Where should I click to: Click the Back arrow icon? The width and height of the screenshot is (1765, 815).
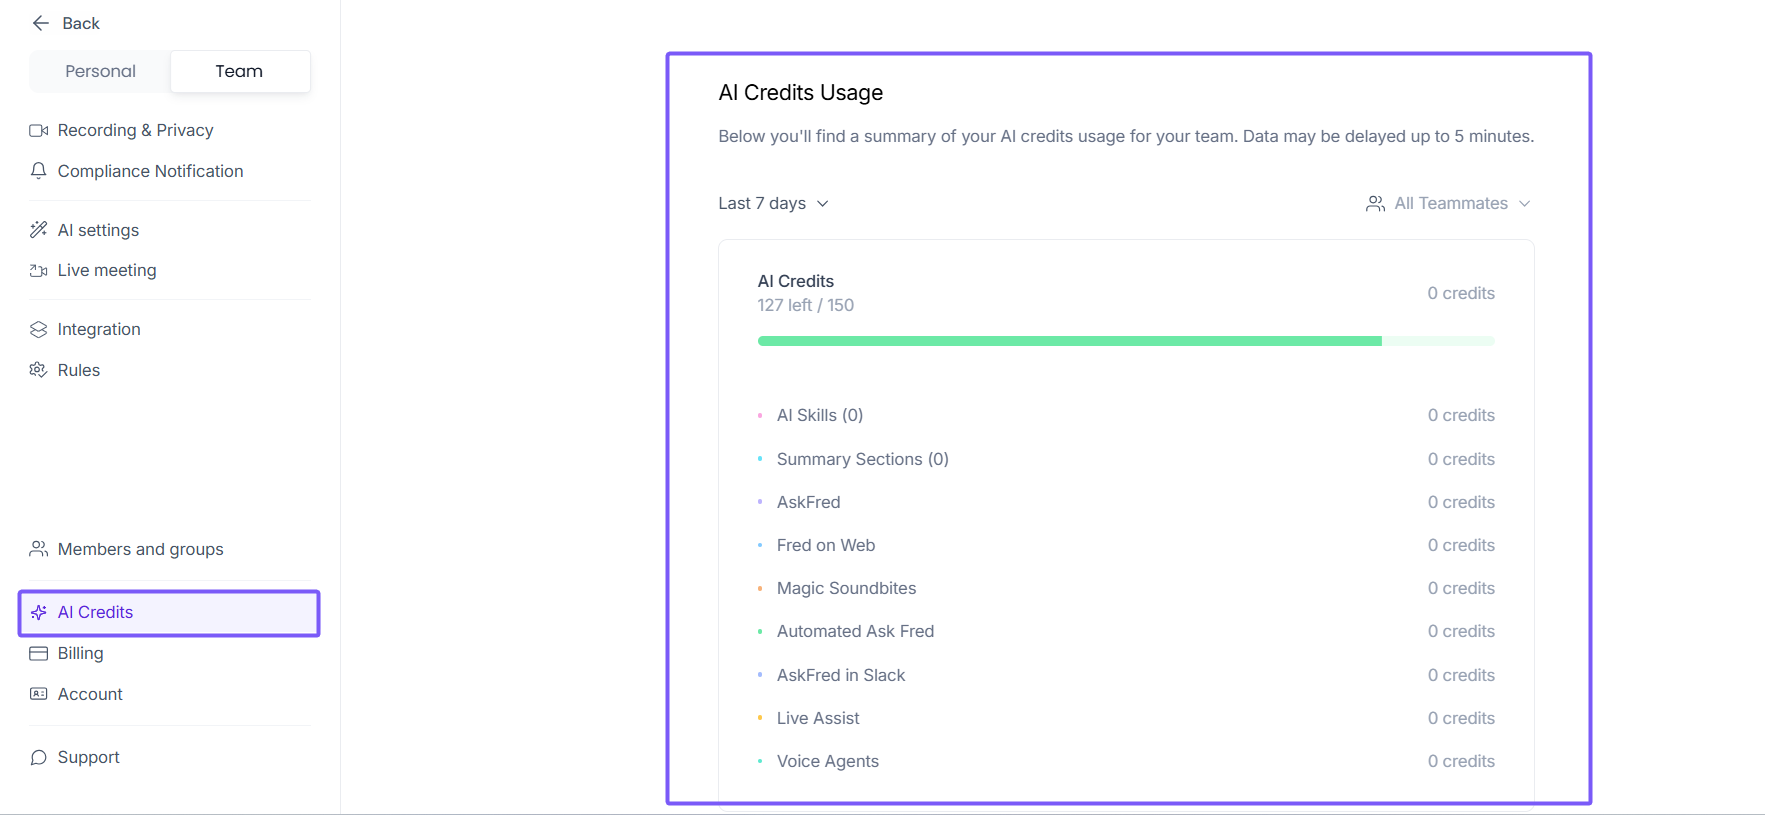[41, 23]
